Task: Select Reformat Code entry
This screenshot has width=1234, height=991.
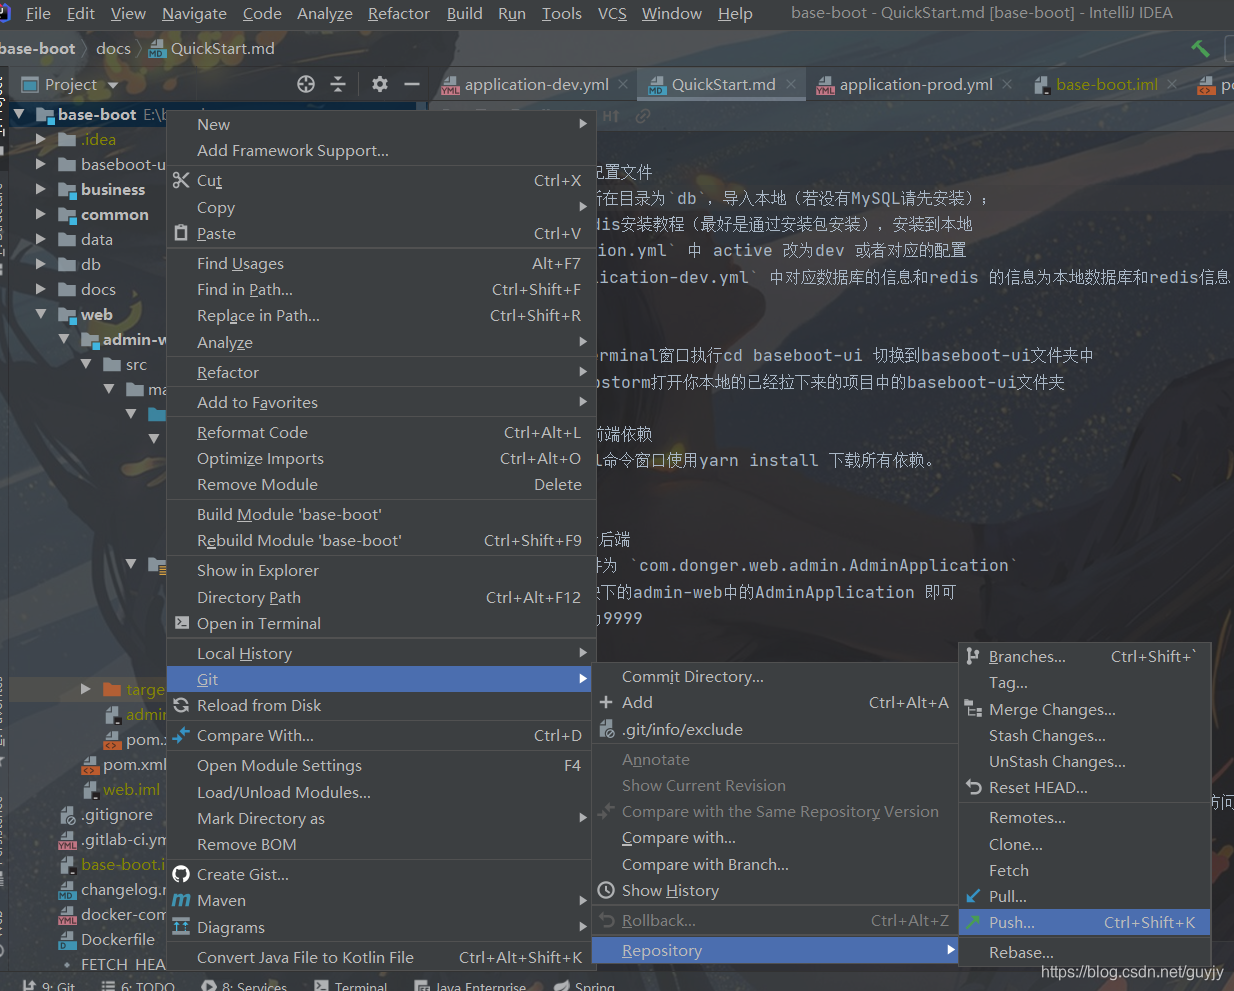Action: pos(381,432)
